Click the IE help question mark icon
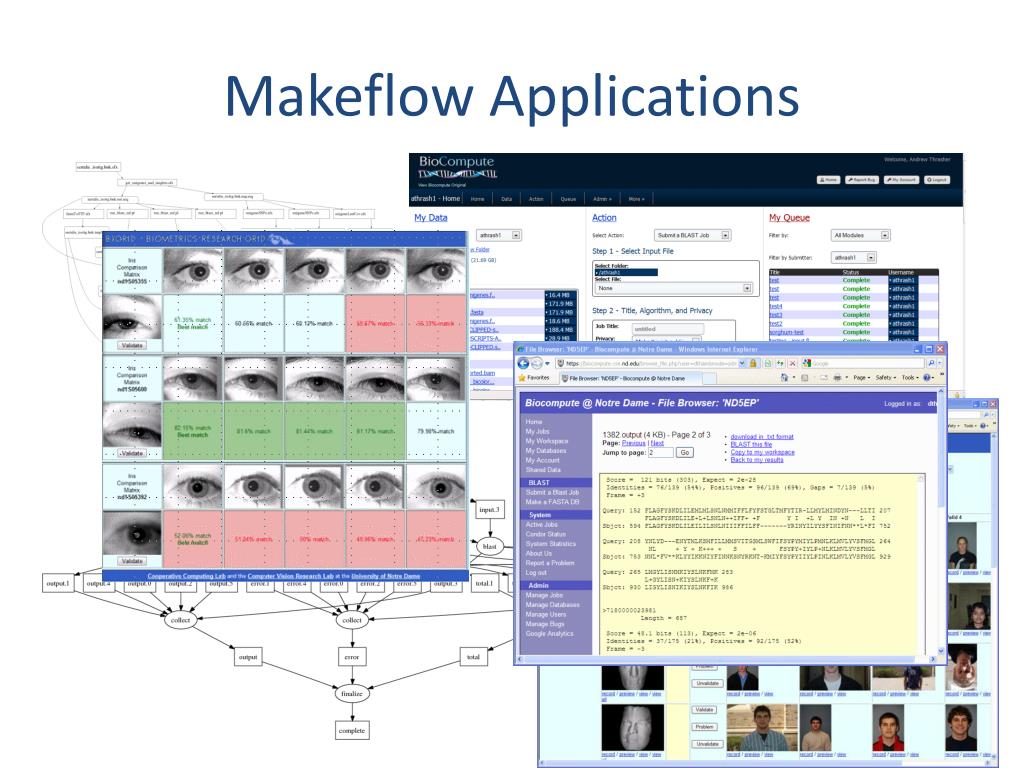The width and height of the screenshot is (1024, 768). coord(927,378)
